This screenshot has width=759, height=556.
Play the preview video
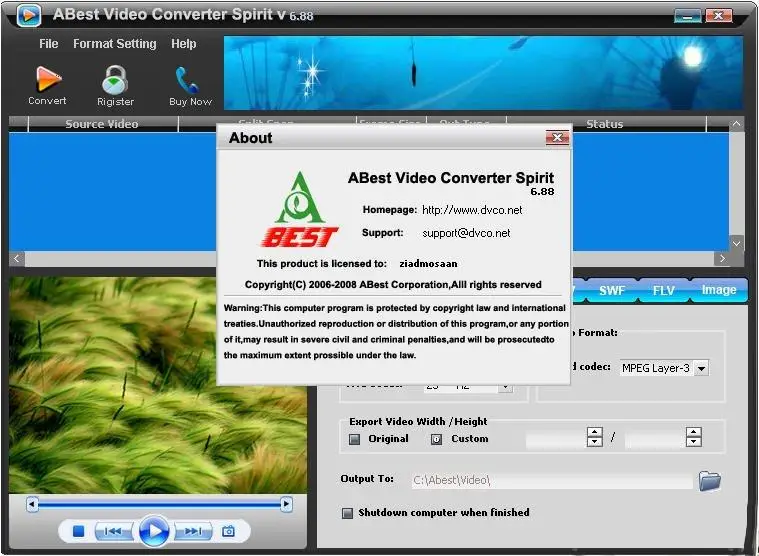tap(154, 531)
